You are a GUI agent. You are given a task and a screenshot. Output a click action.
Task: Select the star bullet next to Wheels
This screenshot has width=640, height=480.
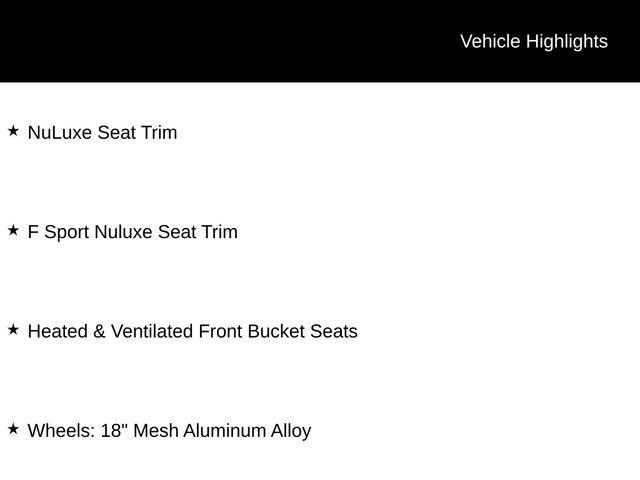pyautogui.click(x=13, y=429)
